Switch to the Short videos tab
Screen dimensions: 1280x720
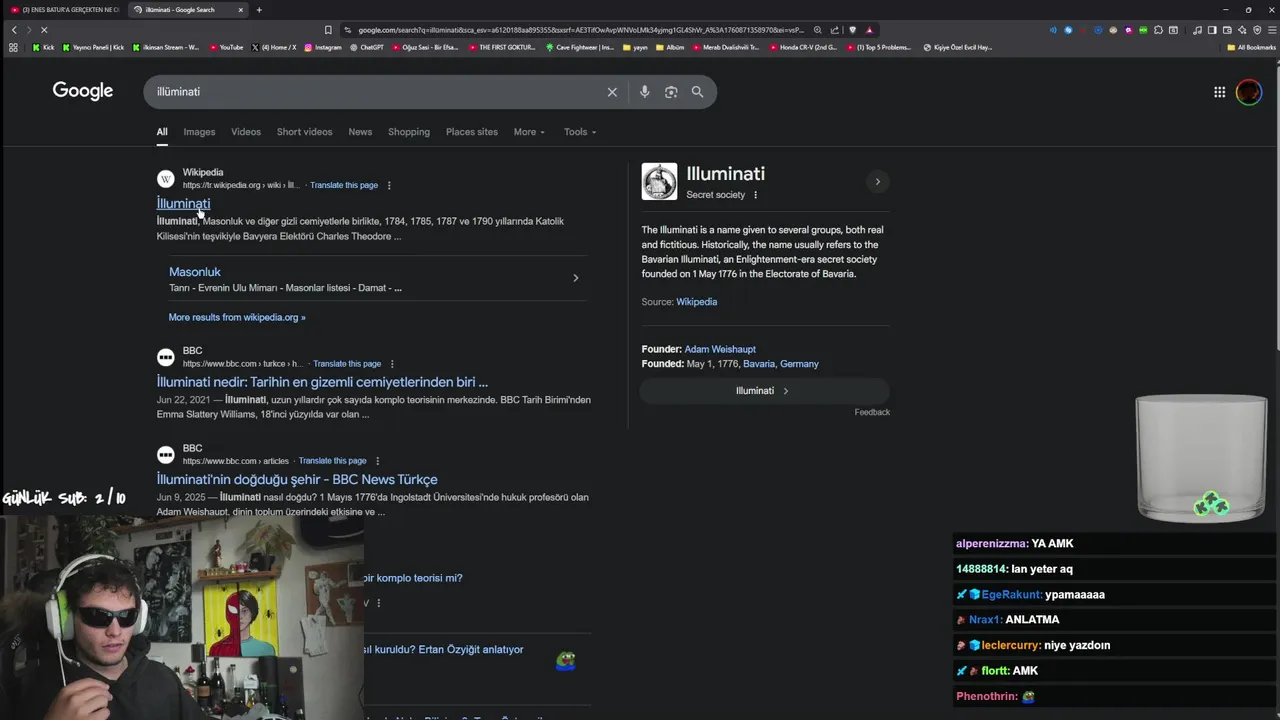pos(304,132)
